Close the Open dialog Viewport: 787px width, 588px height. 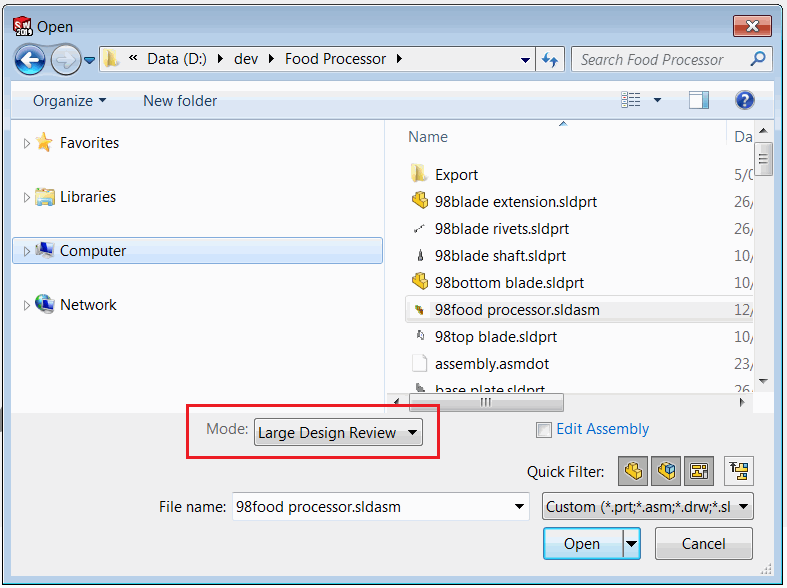[752, 26]
